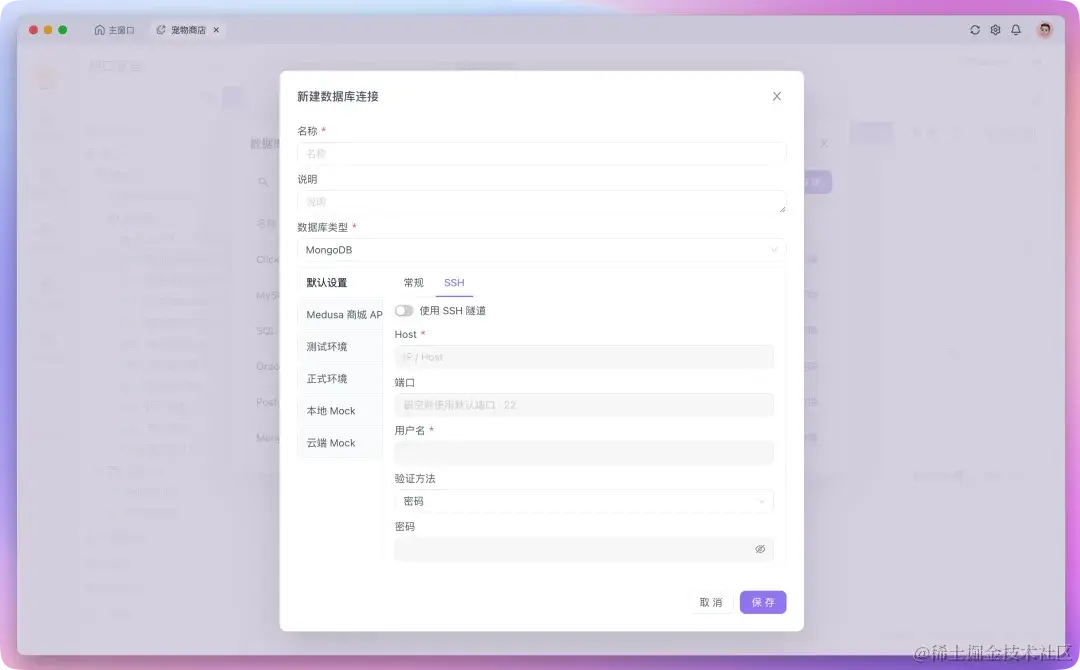The image size is (1080, 670).
Task: Select the 本地 Mock environment
Action: (339, 410)
